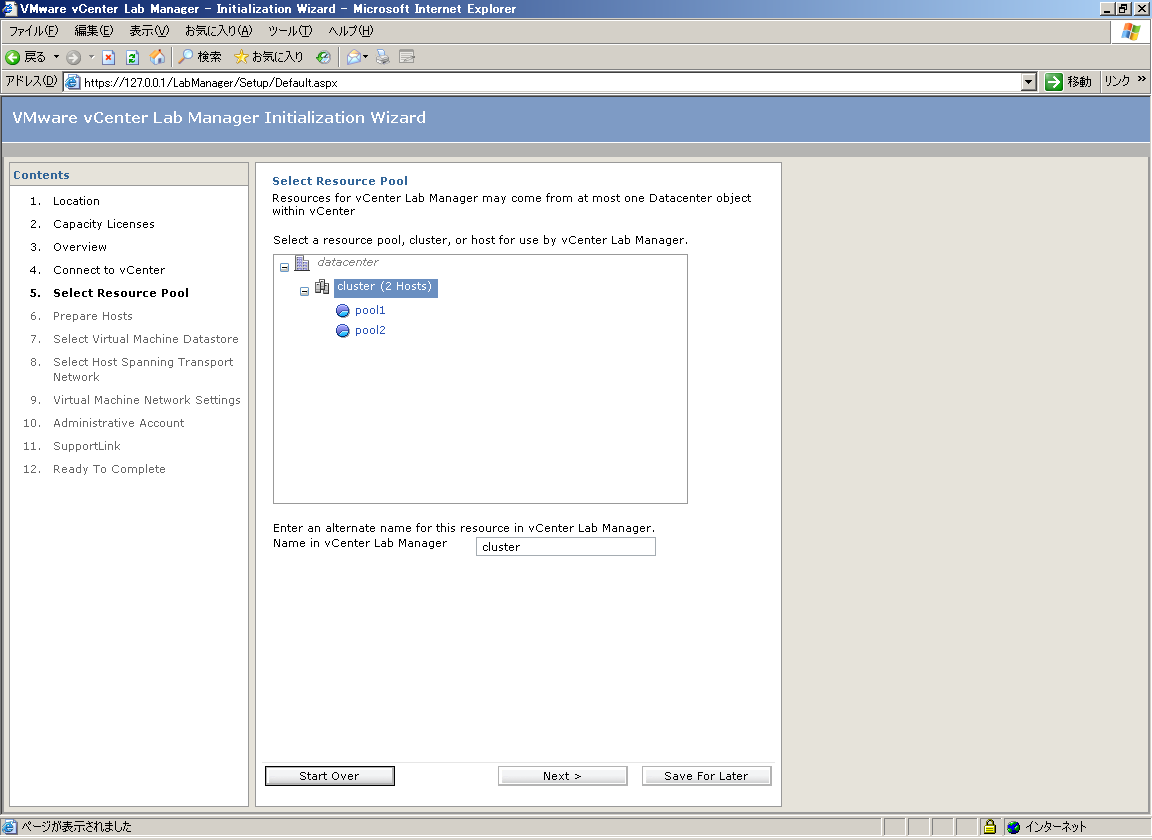Open the Search (検索) toolbar button
Image resolution: width=1152 pixels, height=840 pixels.
(x=200, y=57)
